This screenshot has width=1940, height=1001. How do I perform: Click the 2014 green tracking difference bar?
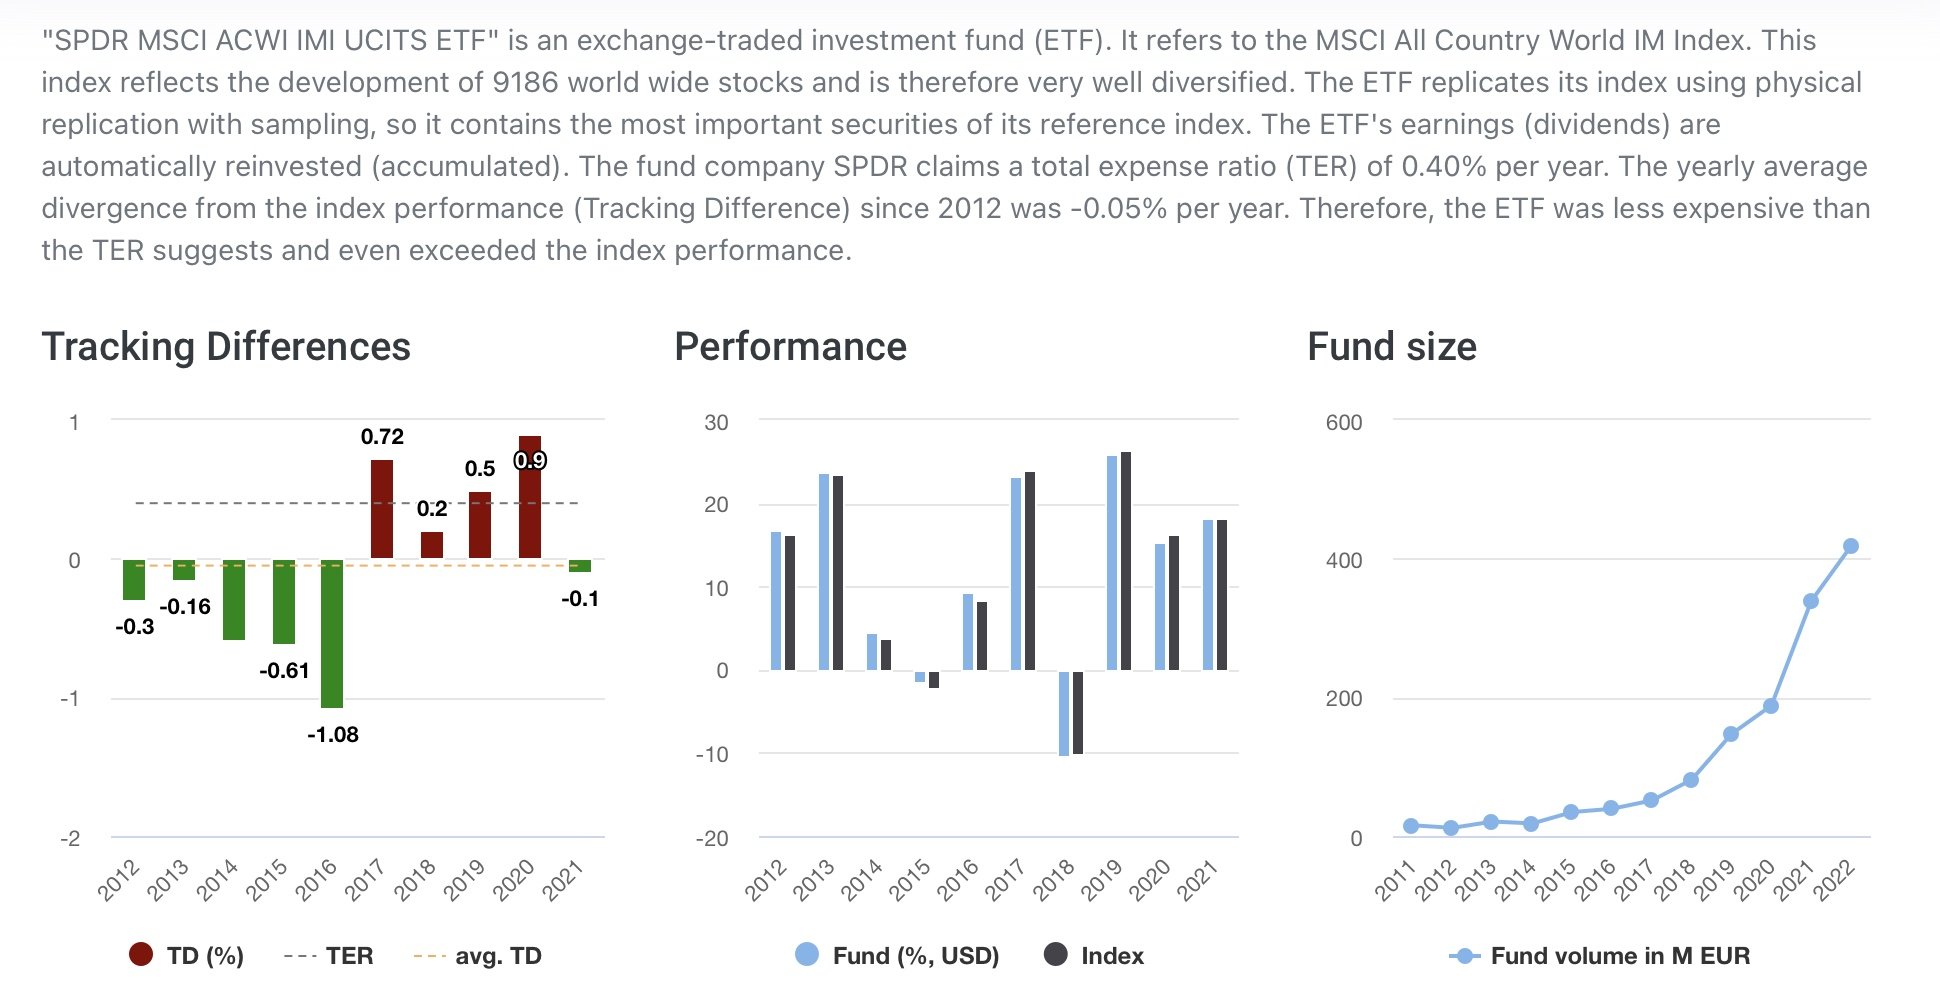(x=234, y=600)
